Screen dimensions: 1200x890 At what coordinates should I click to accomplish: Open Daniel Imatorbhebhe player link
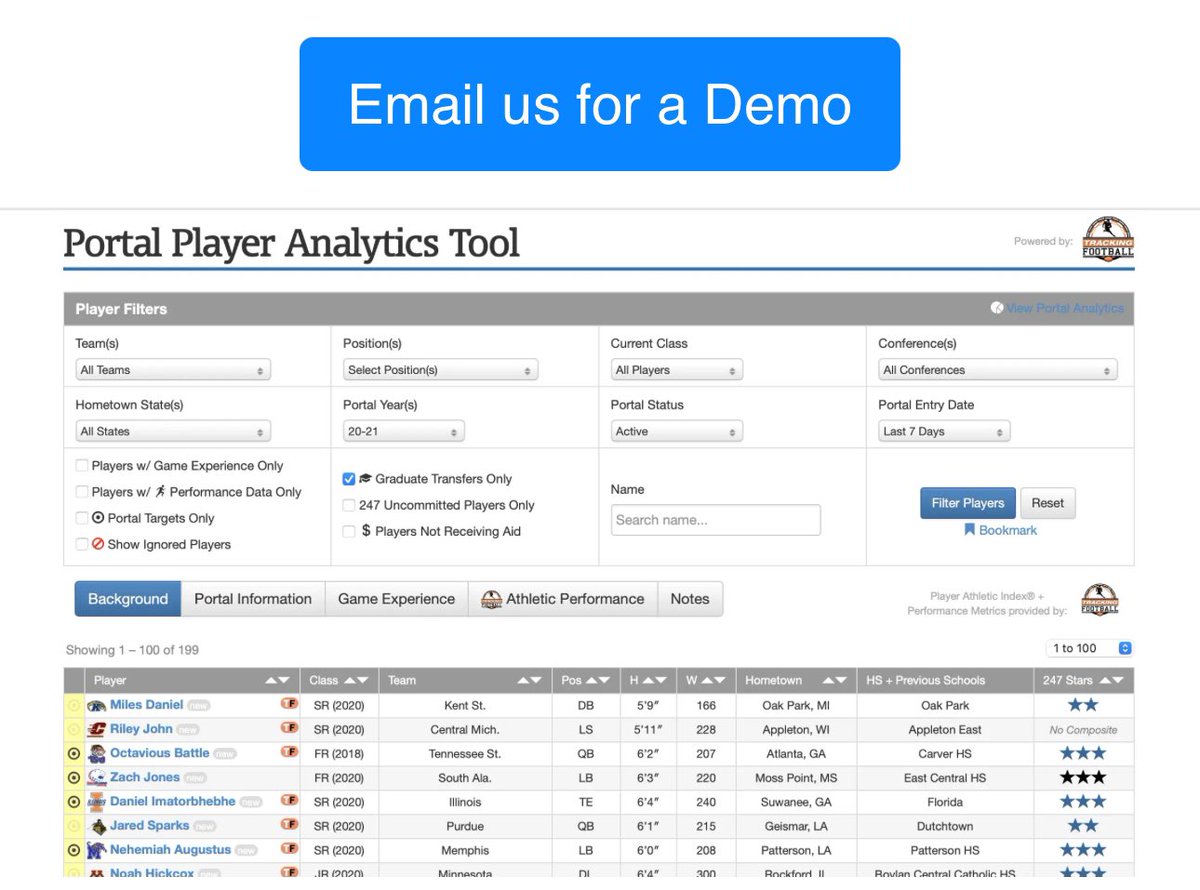point(173,801)
